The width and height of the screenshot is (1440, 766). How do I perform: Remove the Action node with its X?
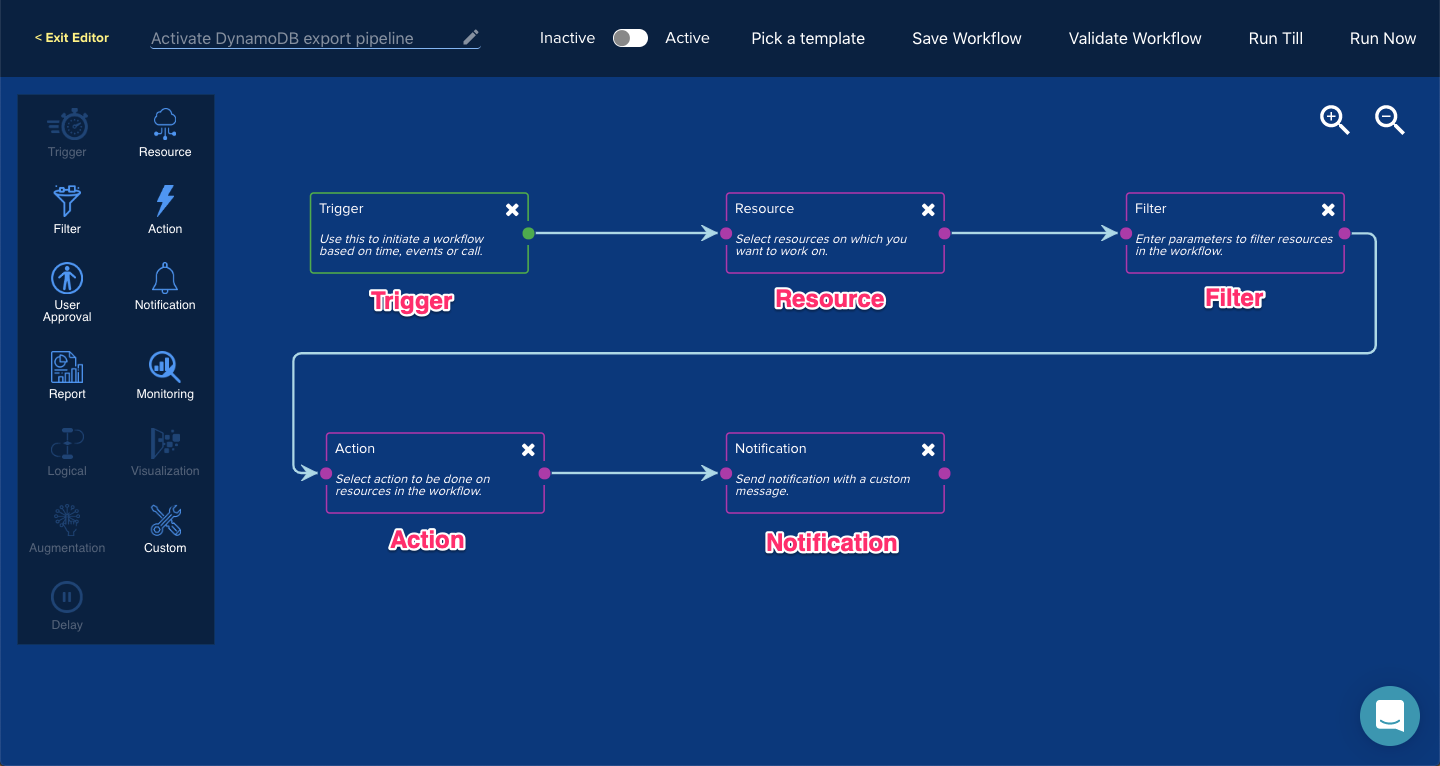pyautogui.click(x=528, y=449)
